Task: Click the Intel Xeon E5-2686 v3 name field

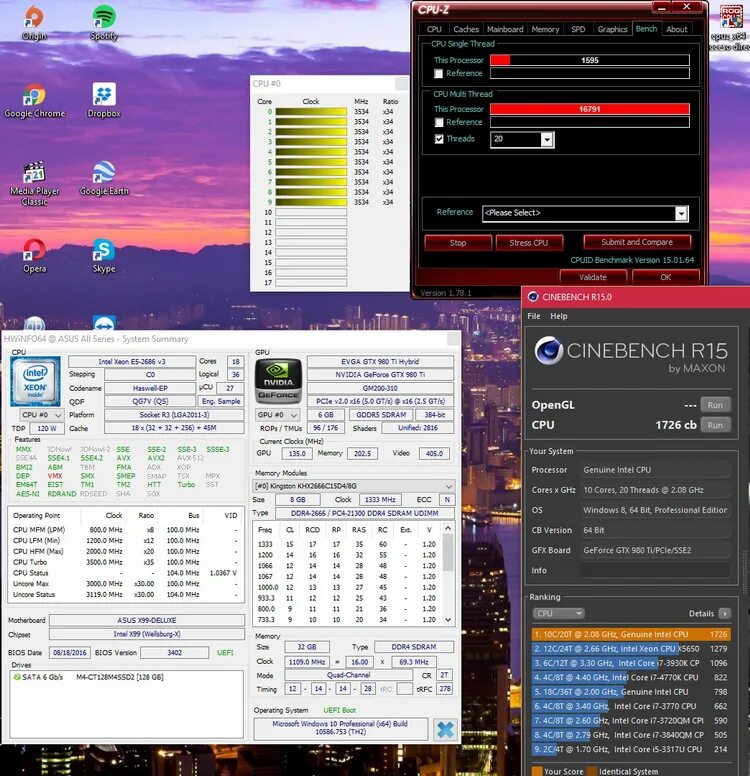Action: point(132,362)
